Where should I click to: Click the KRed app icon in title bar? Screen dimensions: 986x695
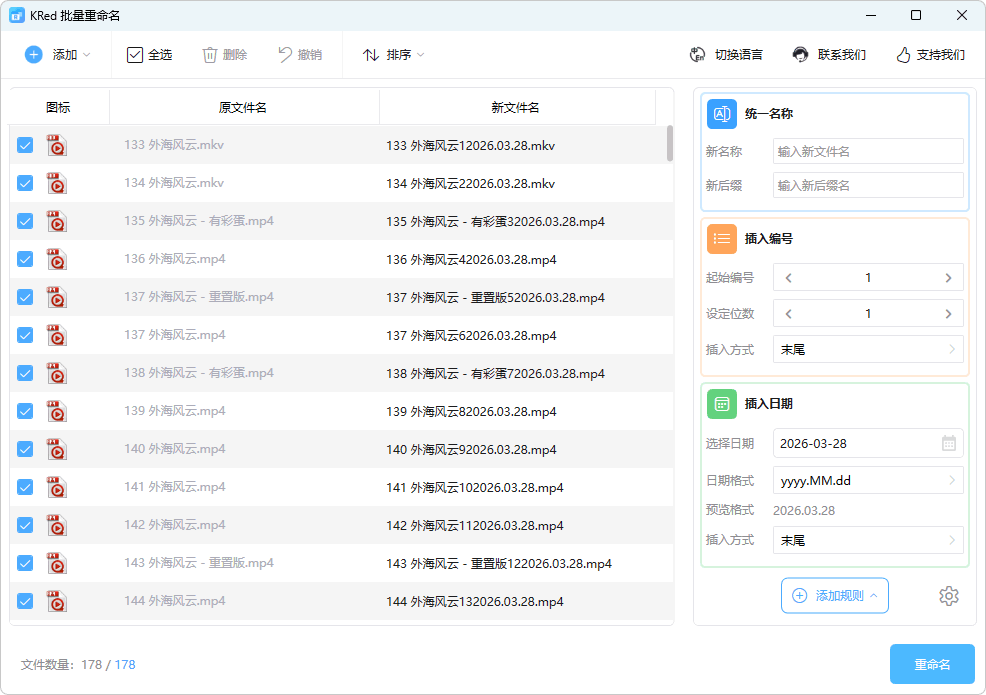click(x=17, y=16)
